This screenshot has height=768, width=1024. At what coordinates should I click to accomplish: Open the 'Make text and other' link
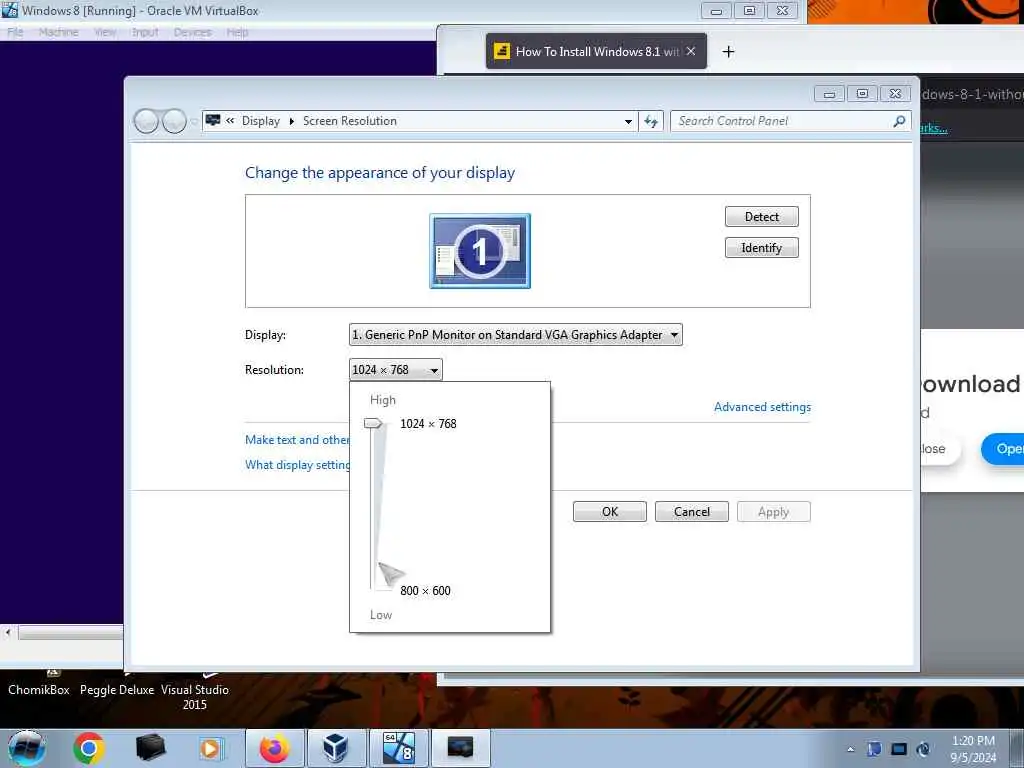tap(297, 440)
